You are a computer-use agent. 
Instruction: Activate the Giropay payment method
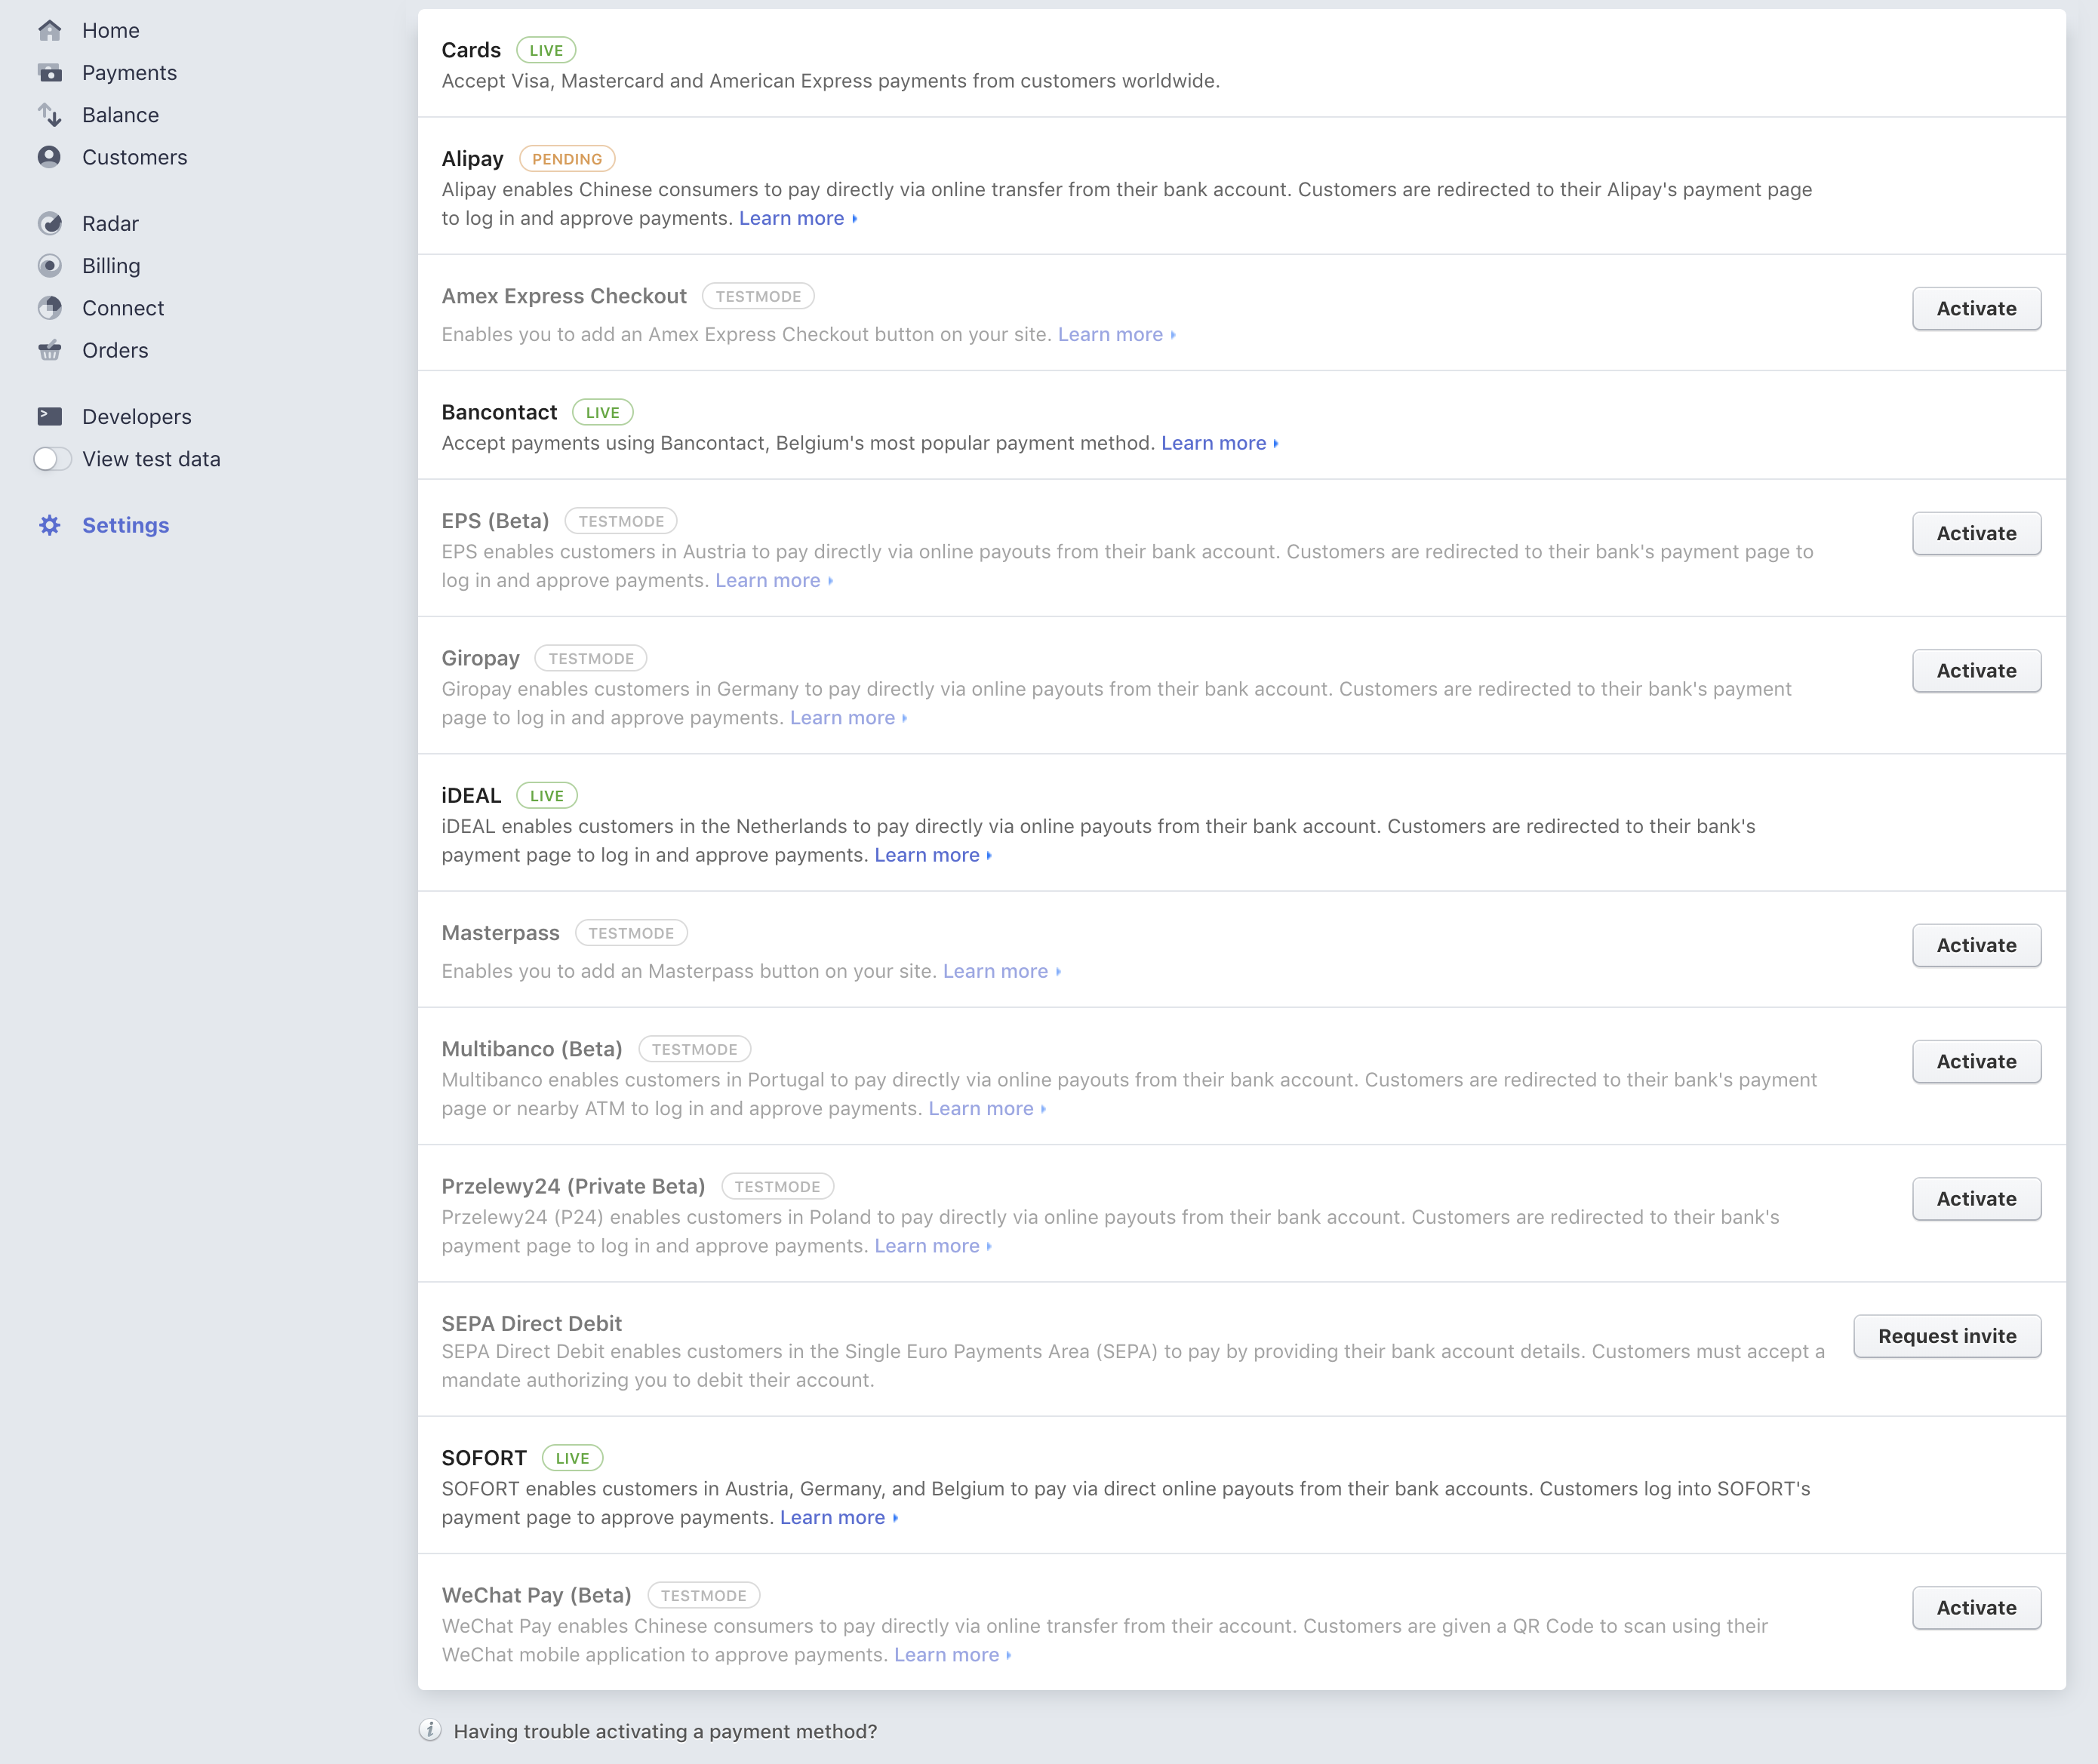(x=1975, y=670)
